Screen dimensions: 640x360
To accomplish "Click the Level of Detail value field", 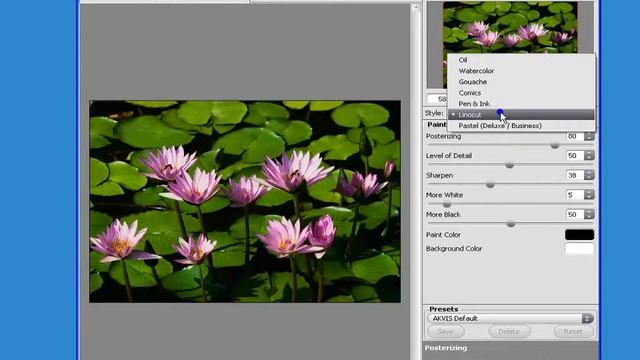I will [575, 156].
